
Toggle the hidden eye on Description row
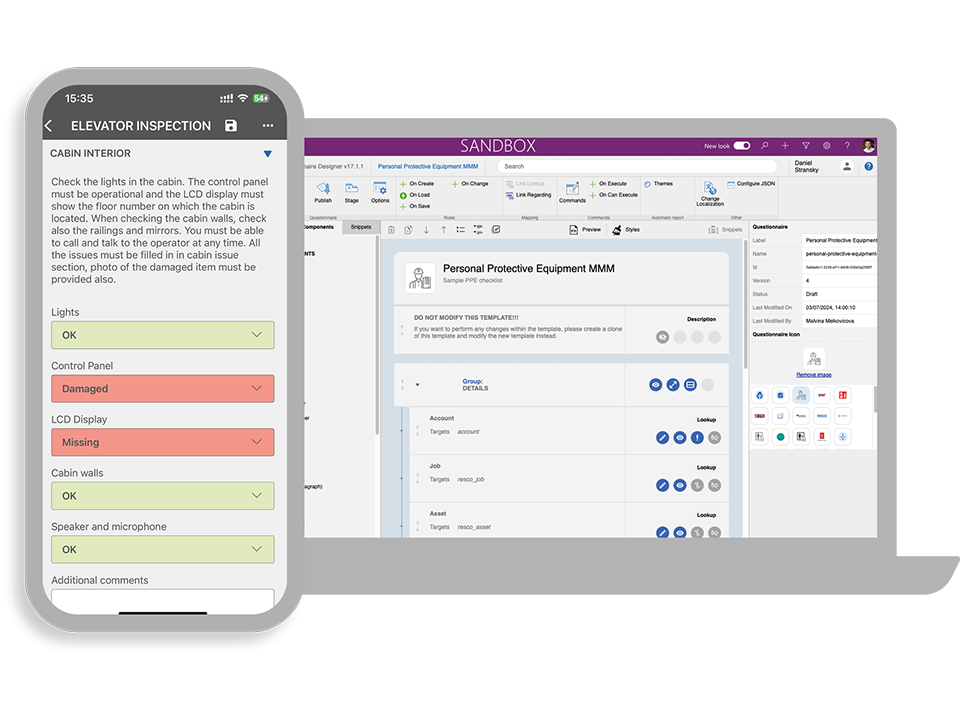click(x=662, y=337)
